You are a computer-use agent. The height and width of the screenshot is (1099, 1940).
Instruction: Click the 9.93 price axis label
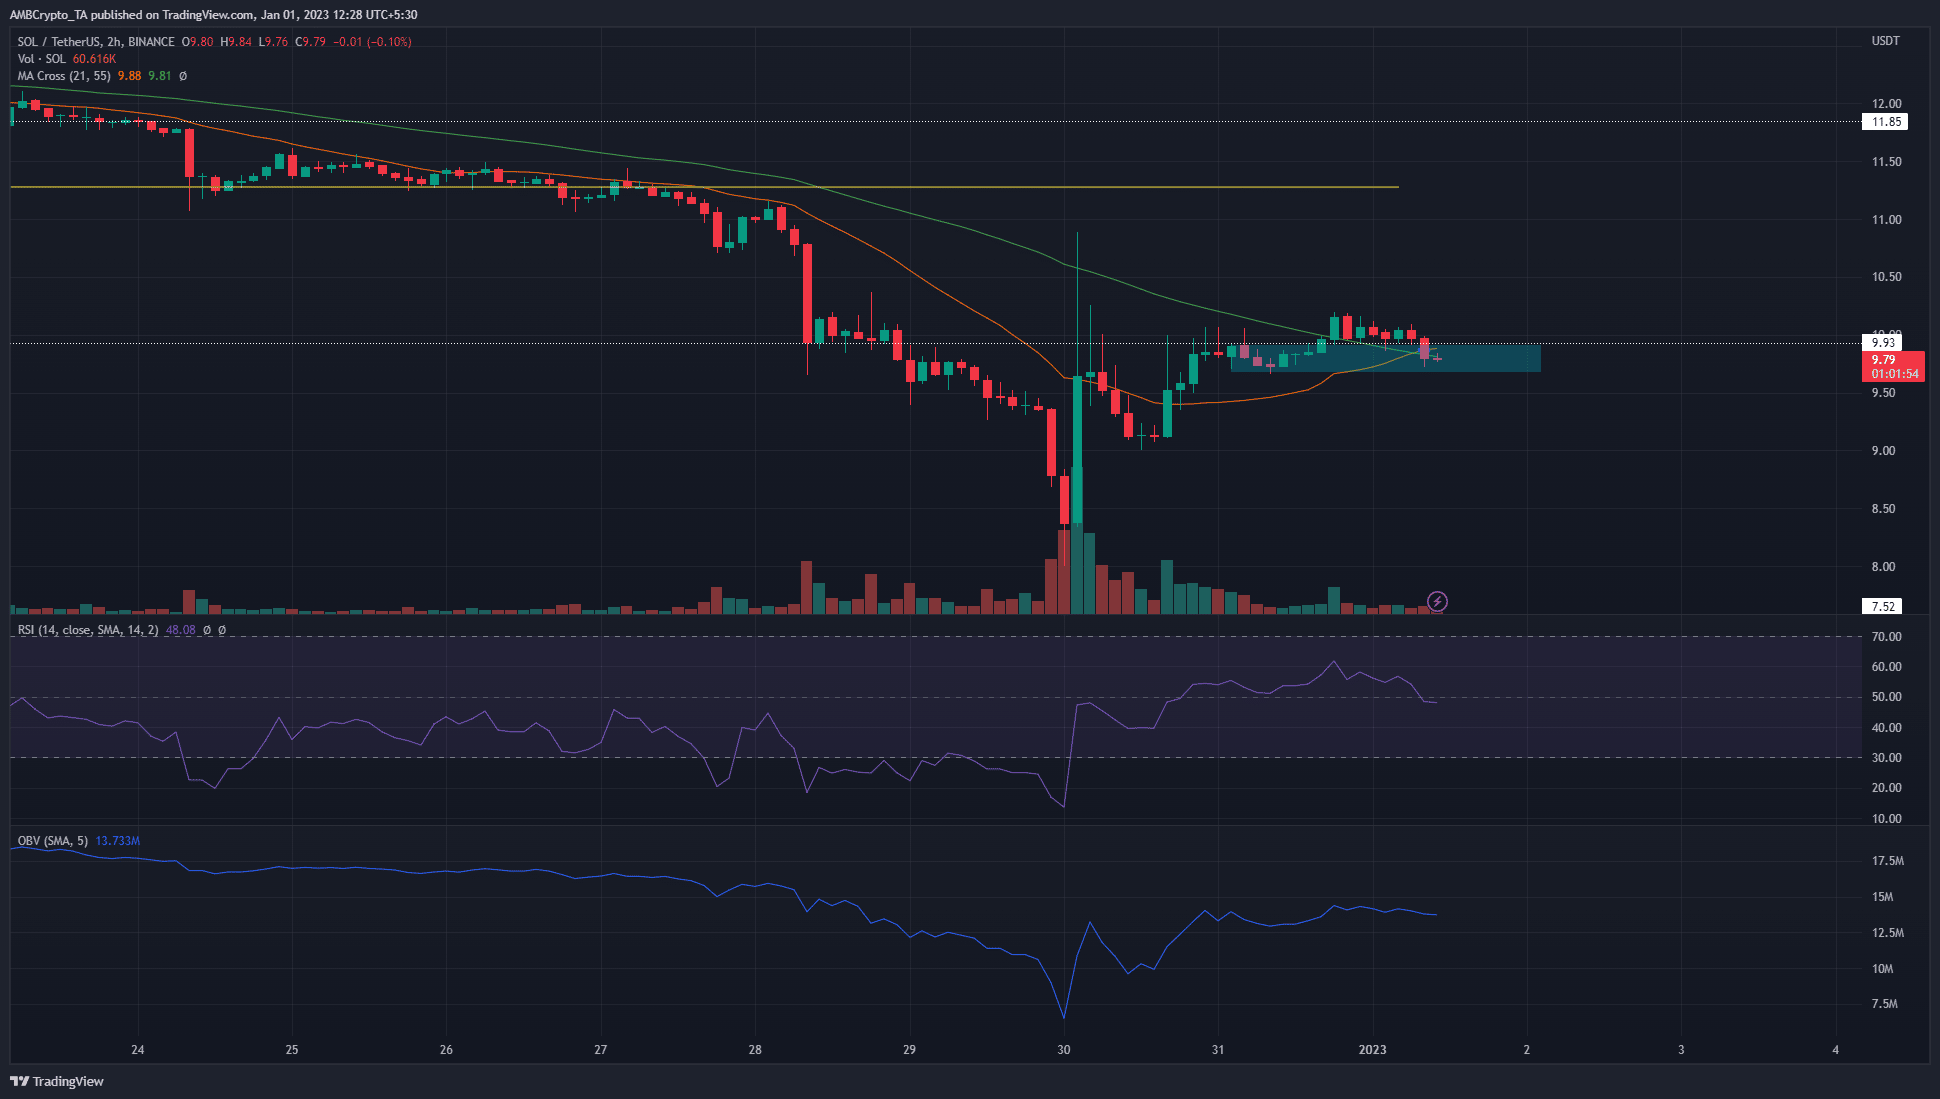coord(1884,342)
